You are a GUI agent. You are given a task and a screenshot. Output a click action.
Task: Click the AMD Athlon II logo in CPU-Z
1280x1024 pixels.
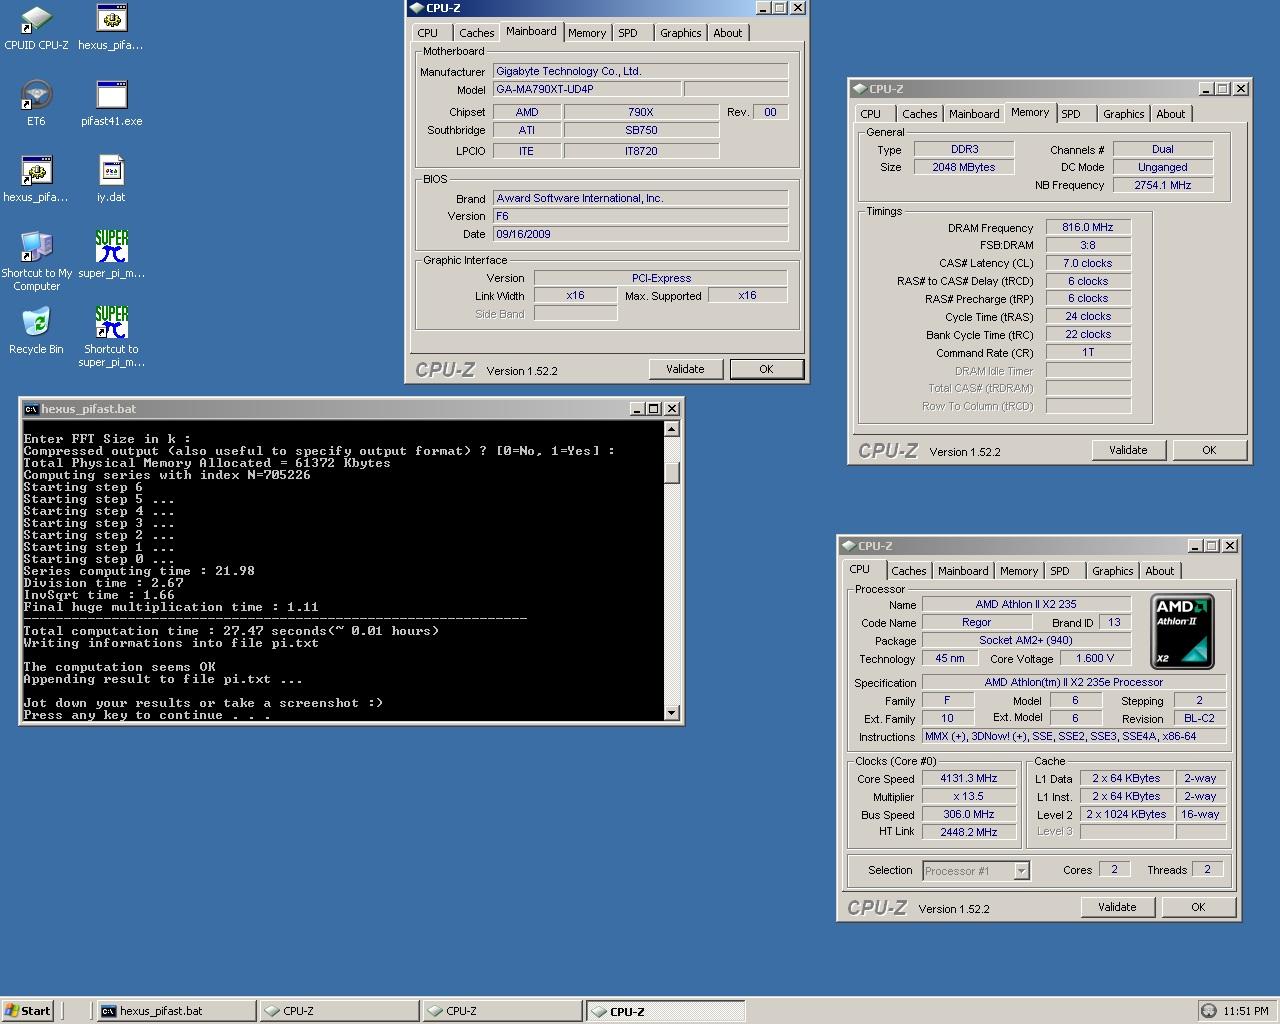point(1182,631)
